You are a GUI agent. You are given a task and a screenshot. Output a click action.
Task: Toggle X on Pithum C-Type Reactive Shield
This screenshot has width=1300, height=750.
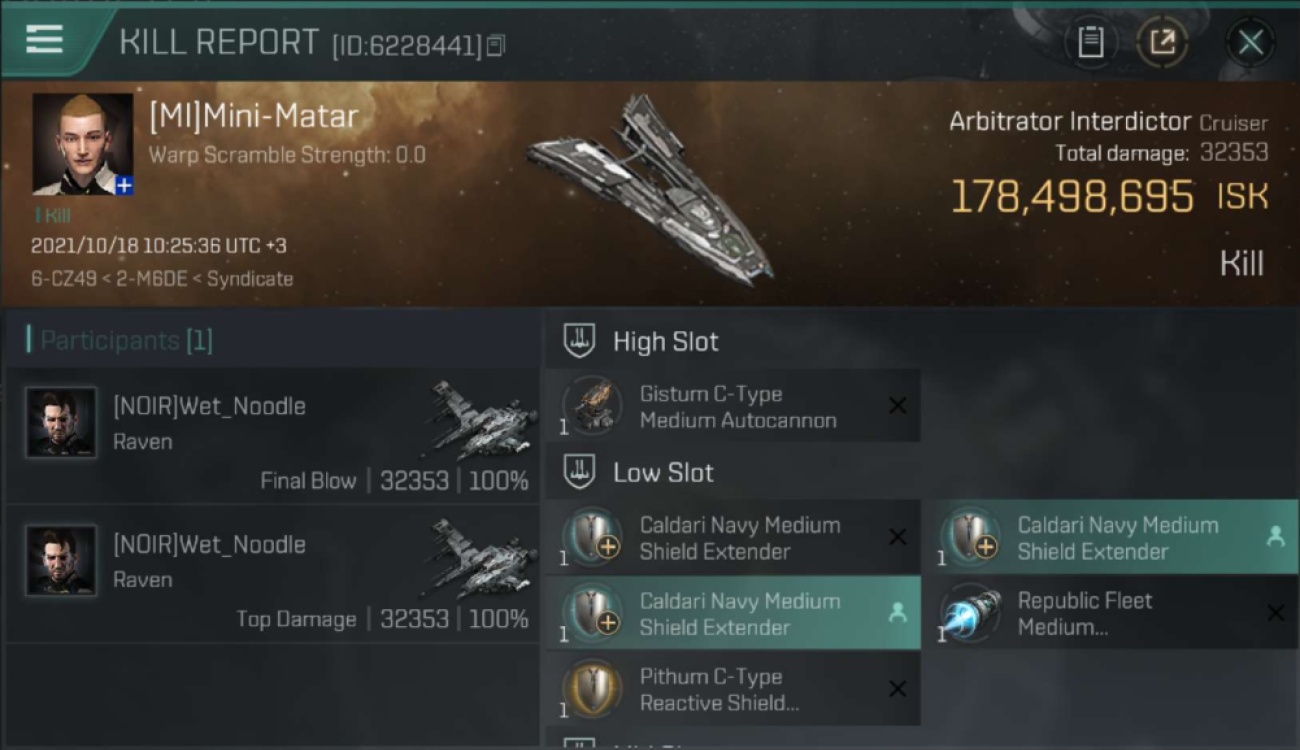pyautogui.click(x=897, y=688)
